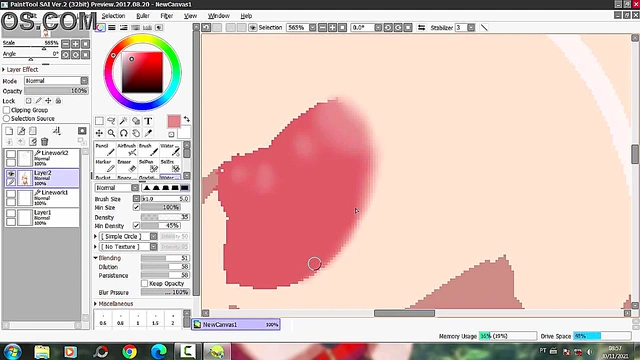Create a new layer with the New Layer icon

click(9, 131)
